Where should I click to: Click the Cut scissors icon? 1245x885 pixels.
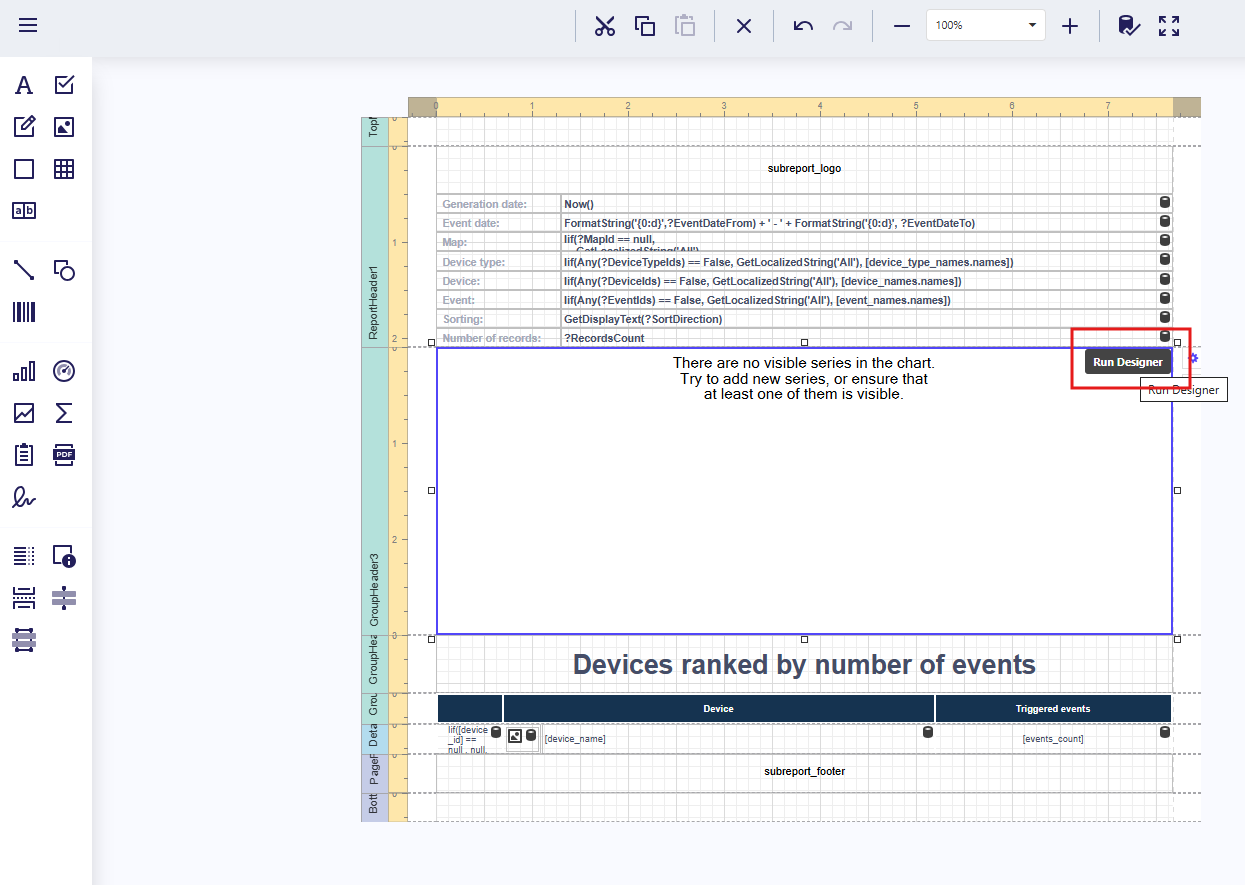[x=604, y=26]
